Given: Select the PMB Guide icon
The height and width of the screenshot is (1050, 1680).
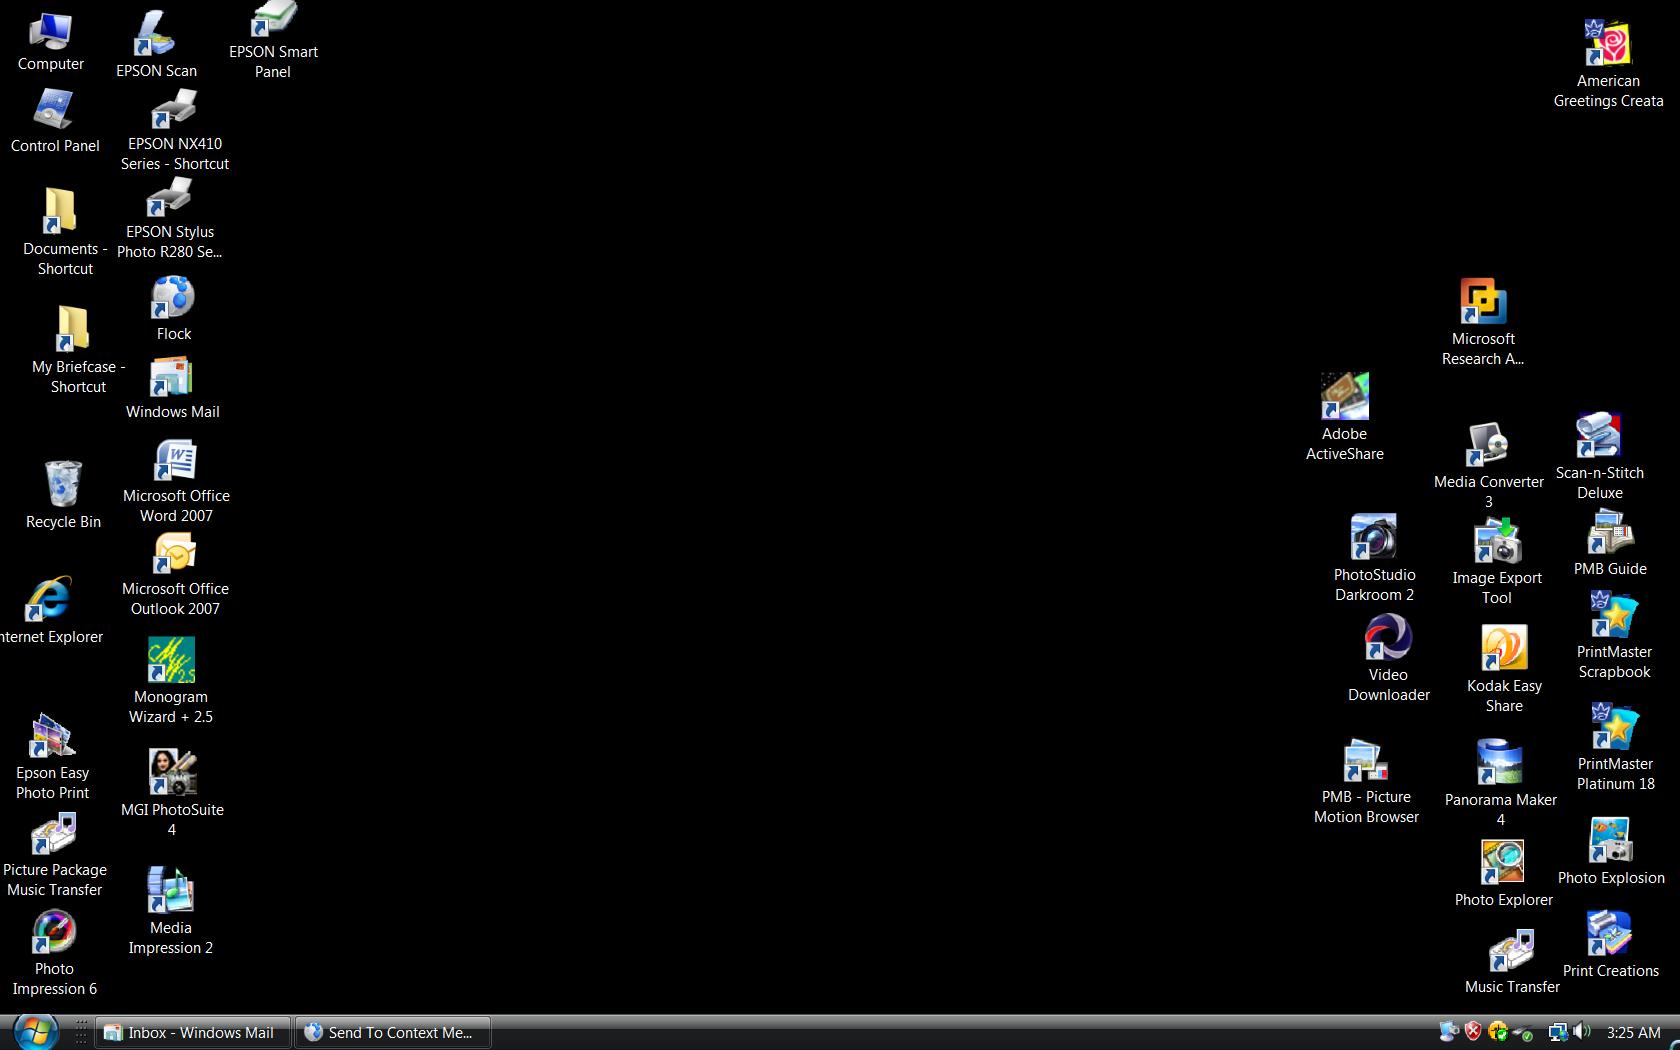Looking at the screenshot, I should click(1610, 532).
